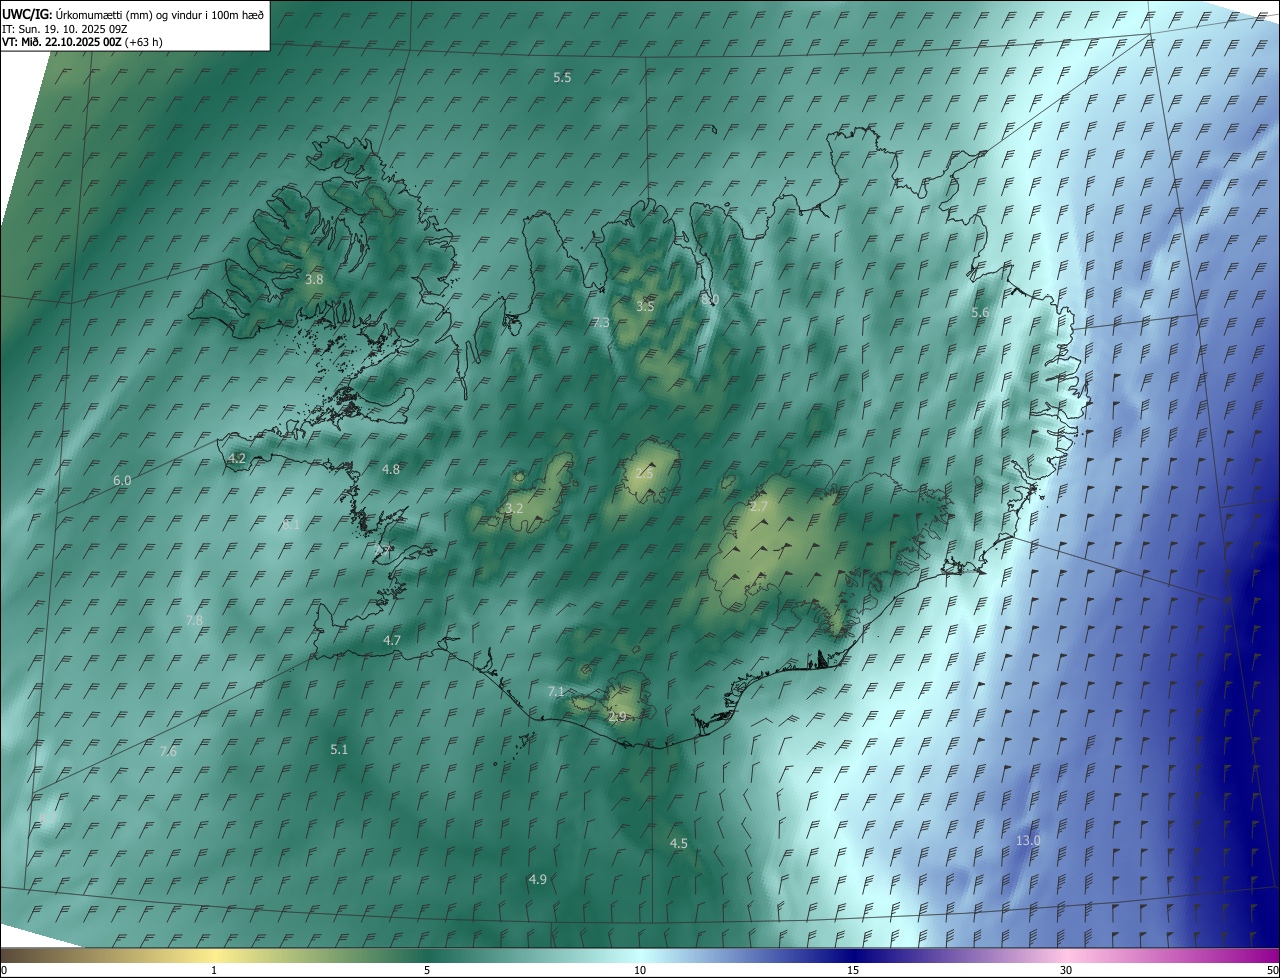1280x978 pixels.
Task: Click the 4.5 value south of Iceland
Action: (x=678, y=843)
